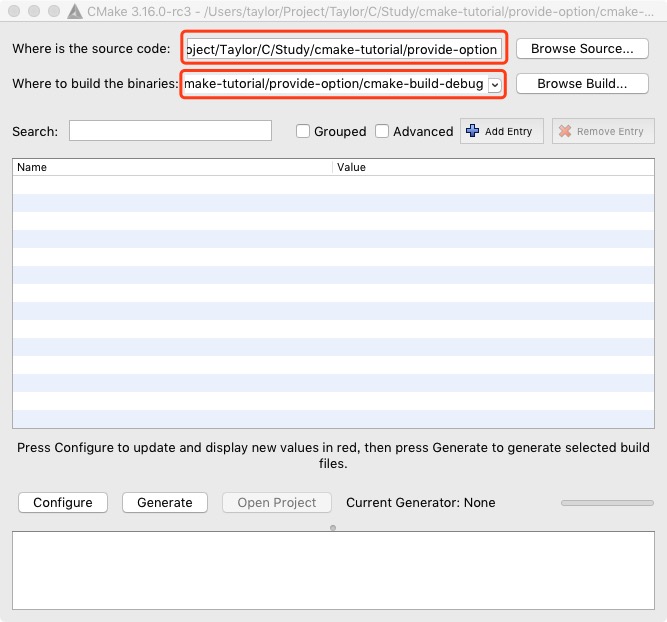Click the progress bar beside Current Generator
This screenshot has height=622, width=667.
(x=607, y=503)
